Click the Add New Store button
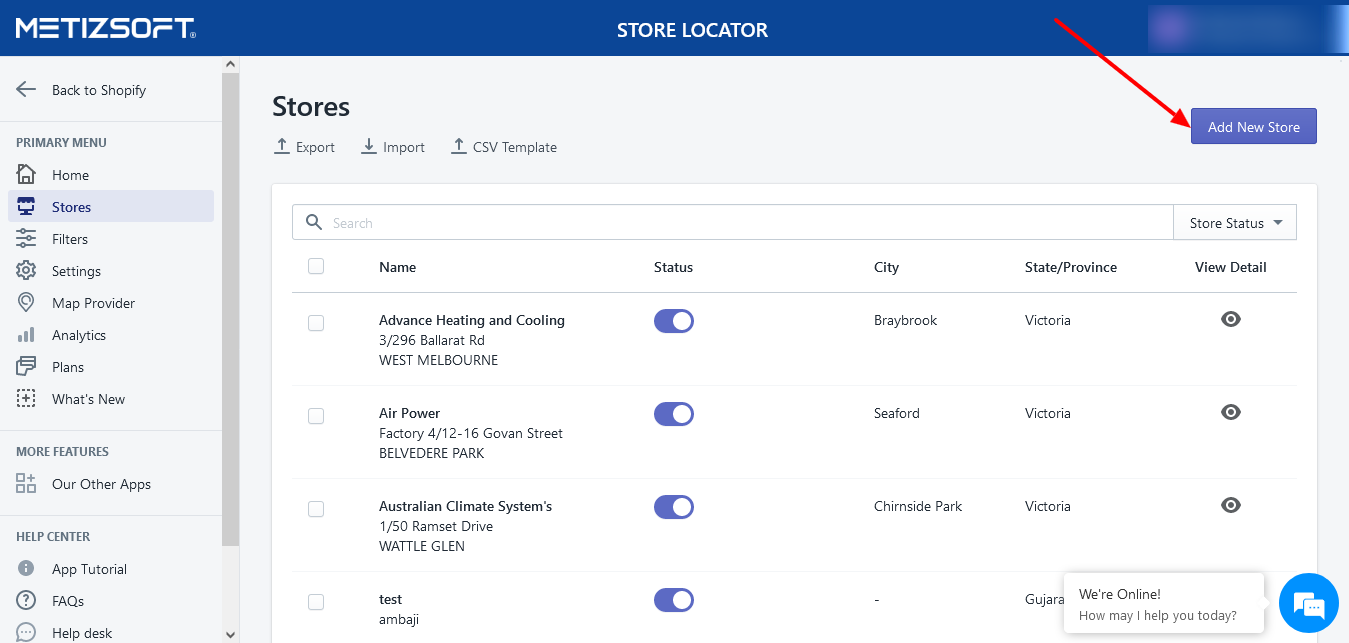Viewport: 1349px width, 643px height. click(1253, 127)
